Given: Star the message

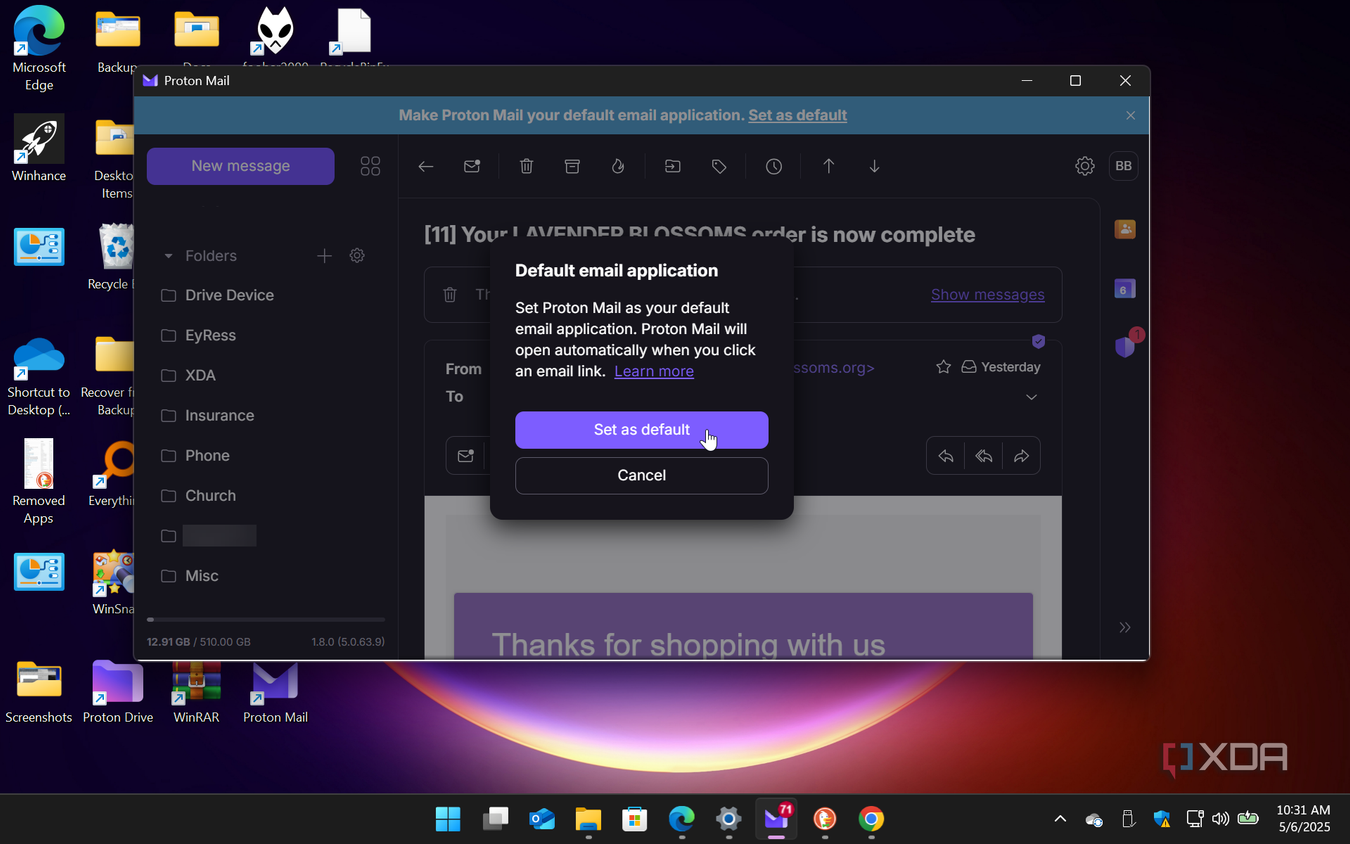Looking at the screenshot, I should click(943, 367).
